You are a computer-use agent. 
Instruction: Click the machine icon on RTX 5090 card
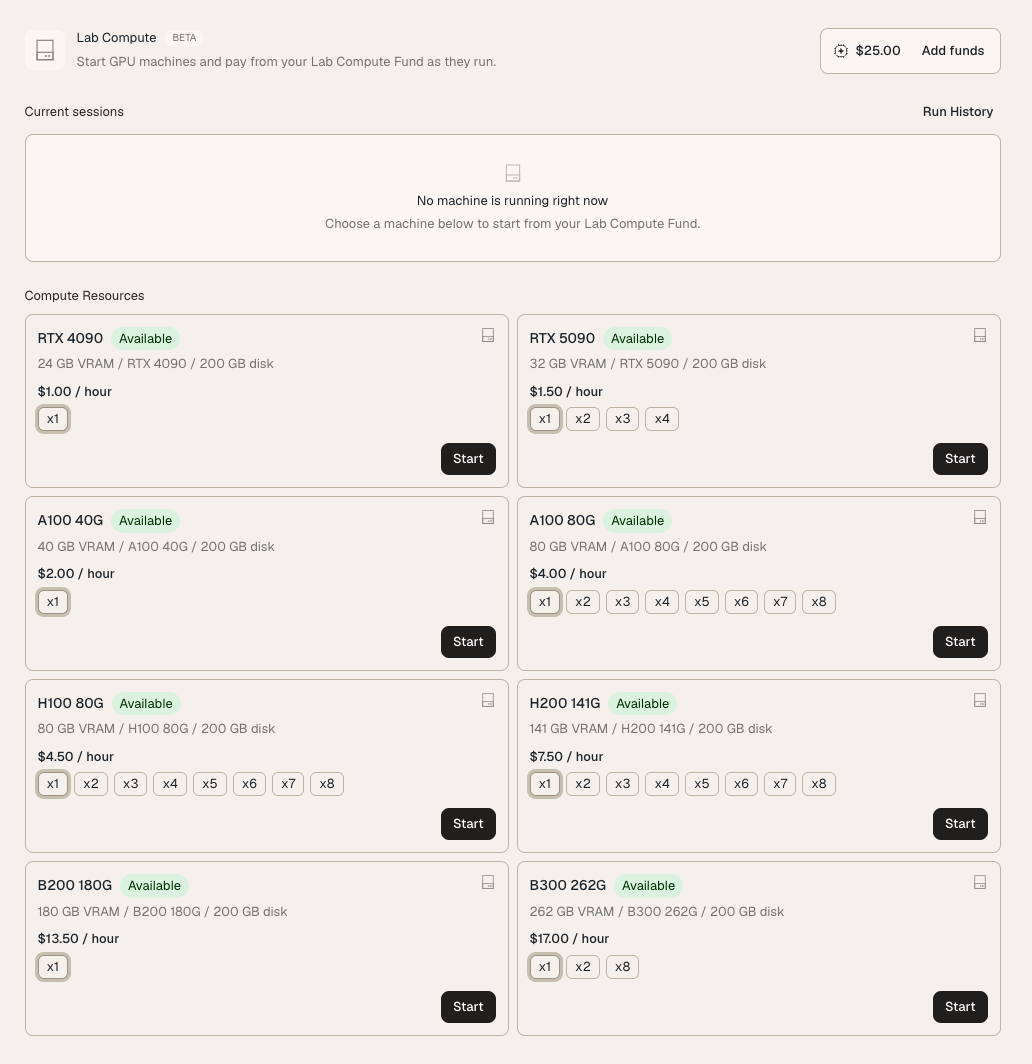[980, 335]
